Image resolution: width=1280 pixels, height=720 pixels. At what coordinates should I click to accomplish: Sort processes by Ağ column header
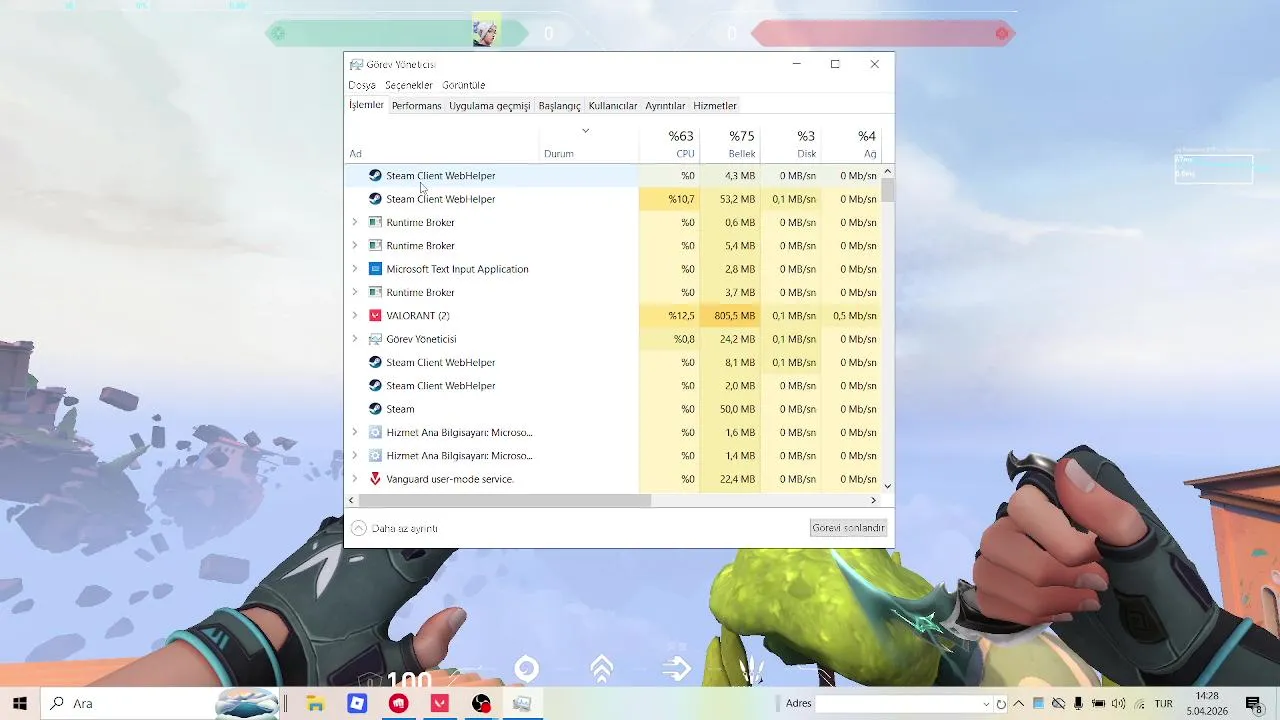(851, 143)
